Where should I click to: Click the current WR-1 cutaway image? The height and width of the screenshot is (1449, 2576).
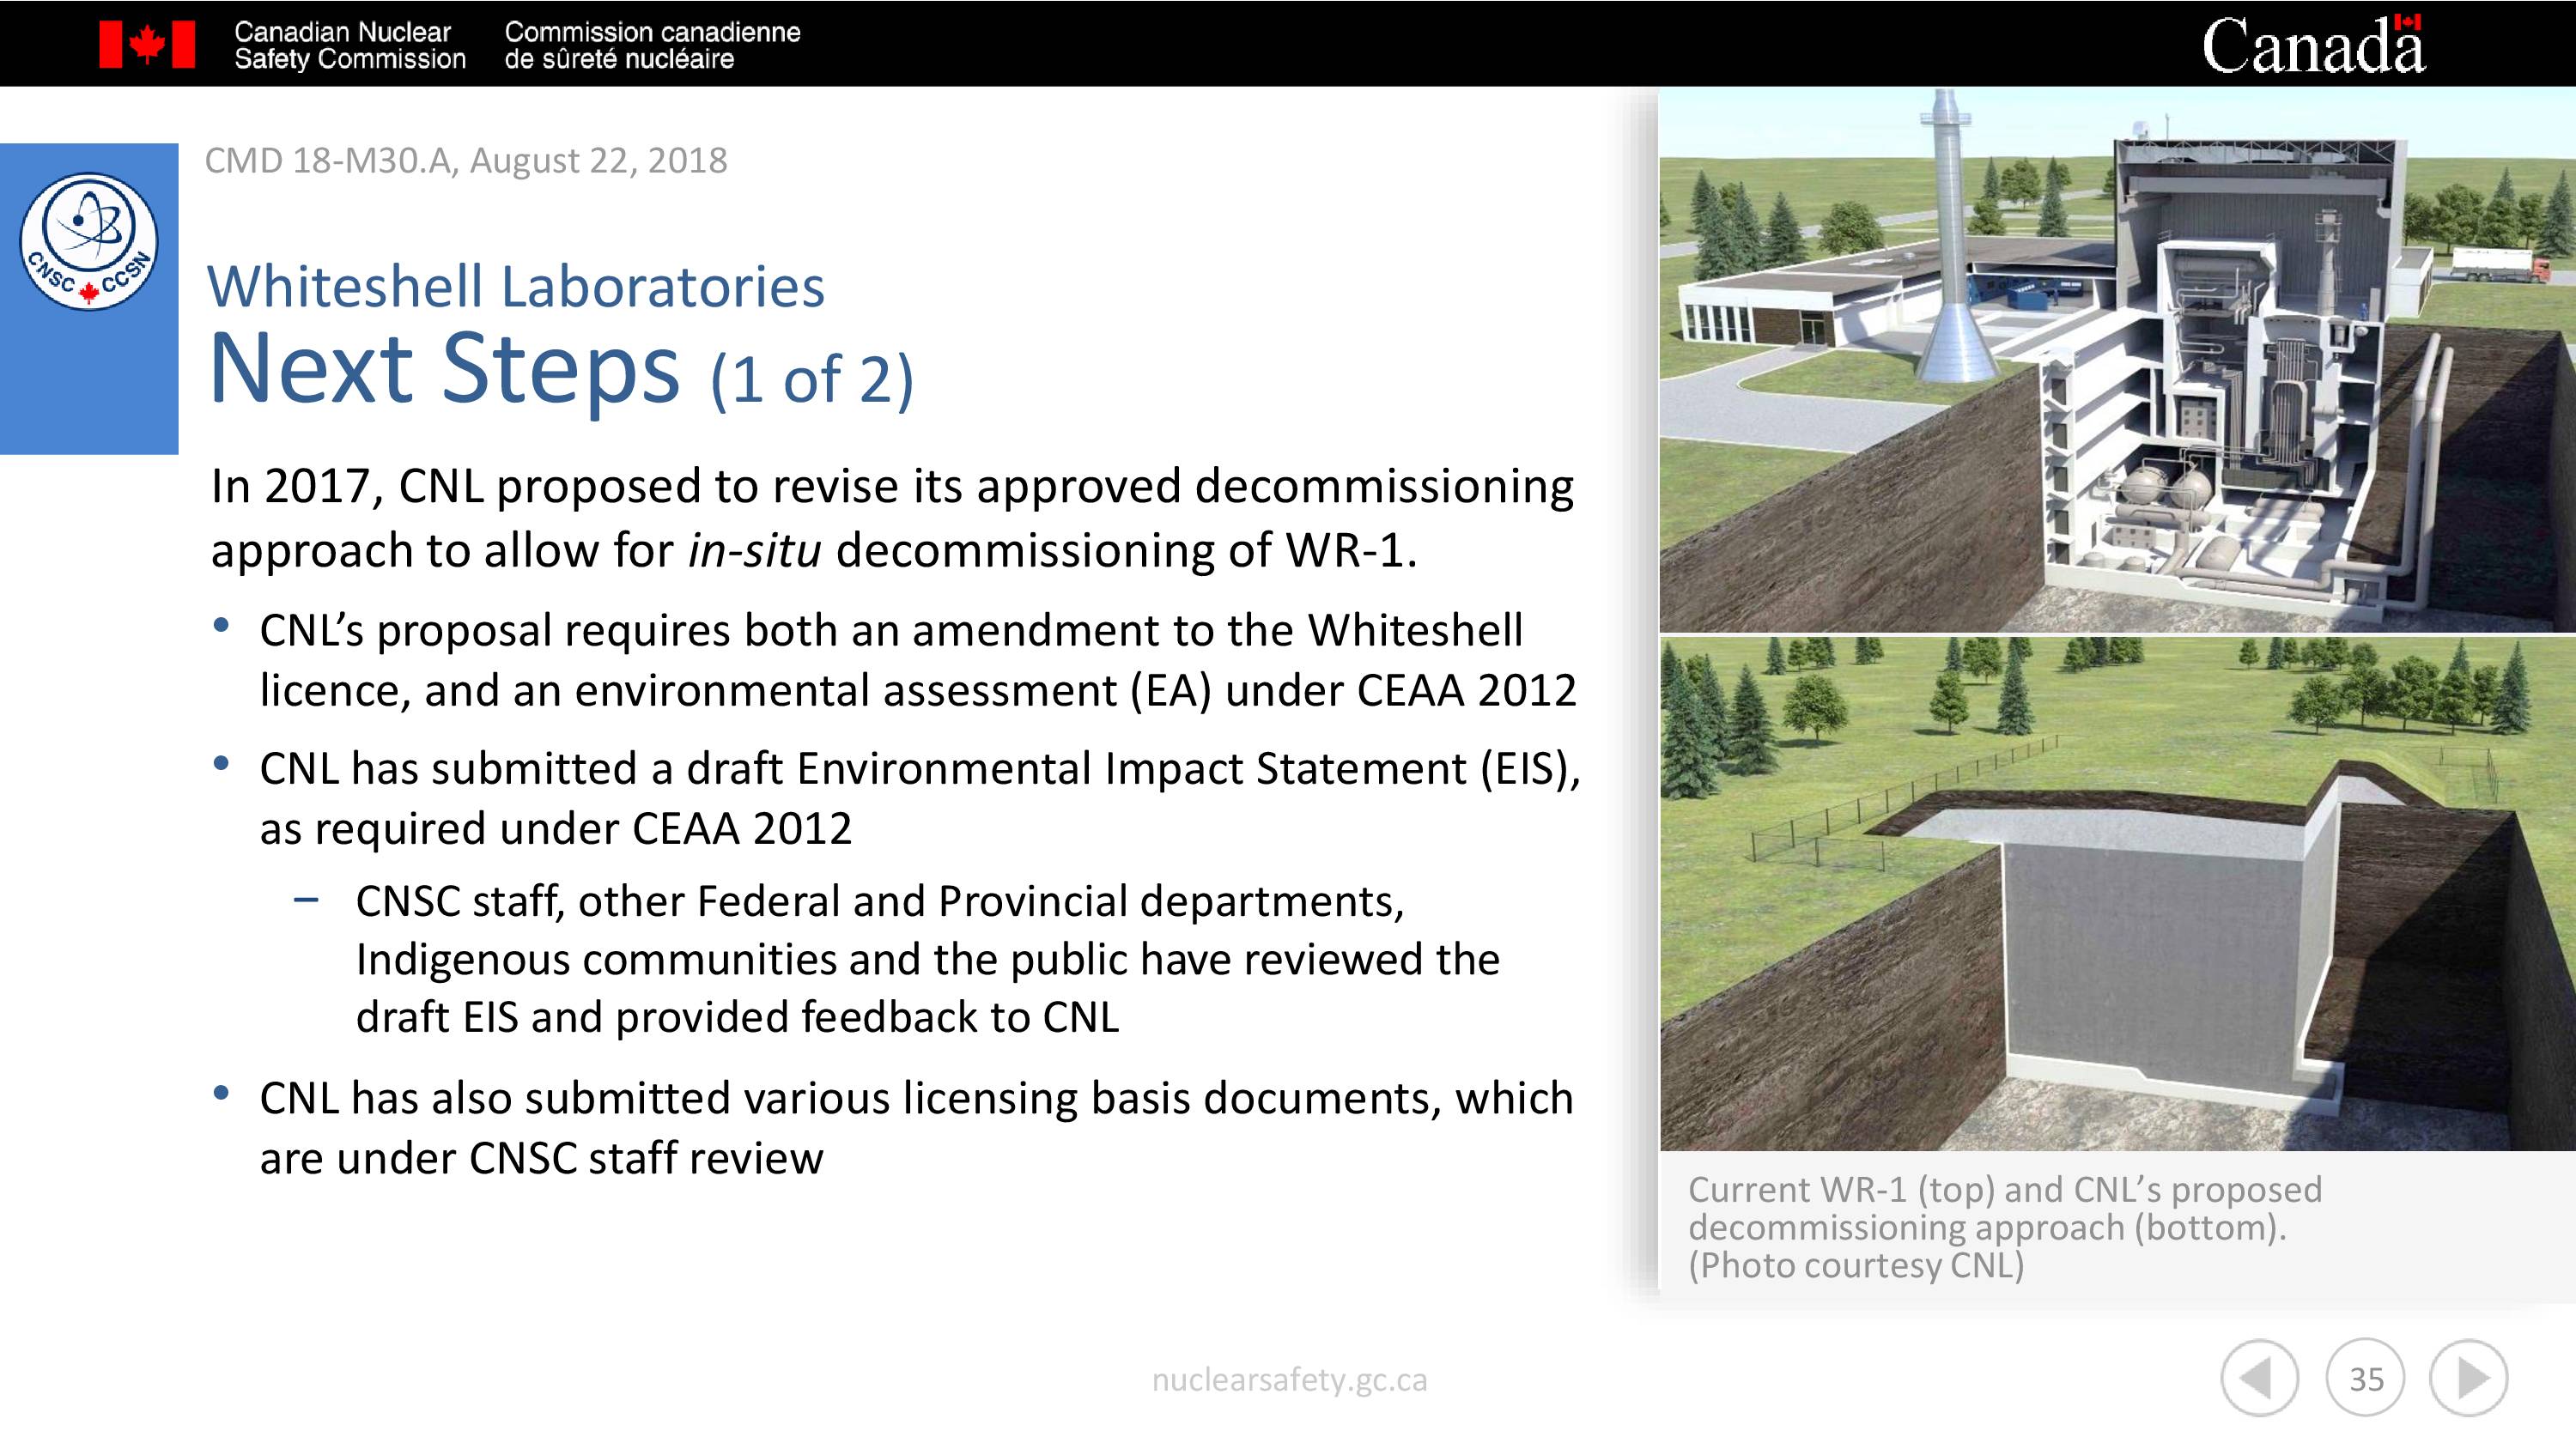2117,360
